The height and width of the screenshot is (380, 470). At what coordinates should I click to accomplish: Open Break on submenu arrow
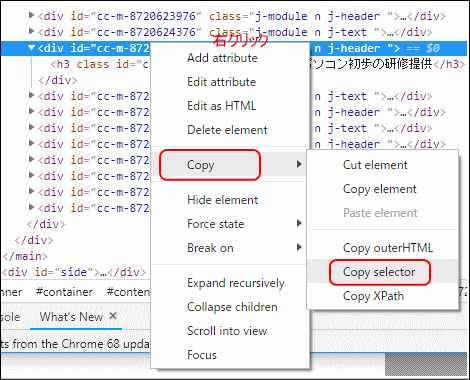pos(299,247)
